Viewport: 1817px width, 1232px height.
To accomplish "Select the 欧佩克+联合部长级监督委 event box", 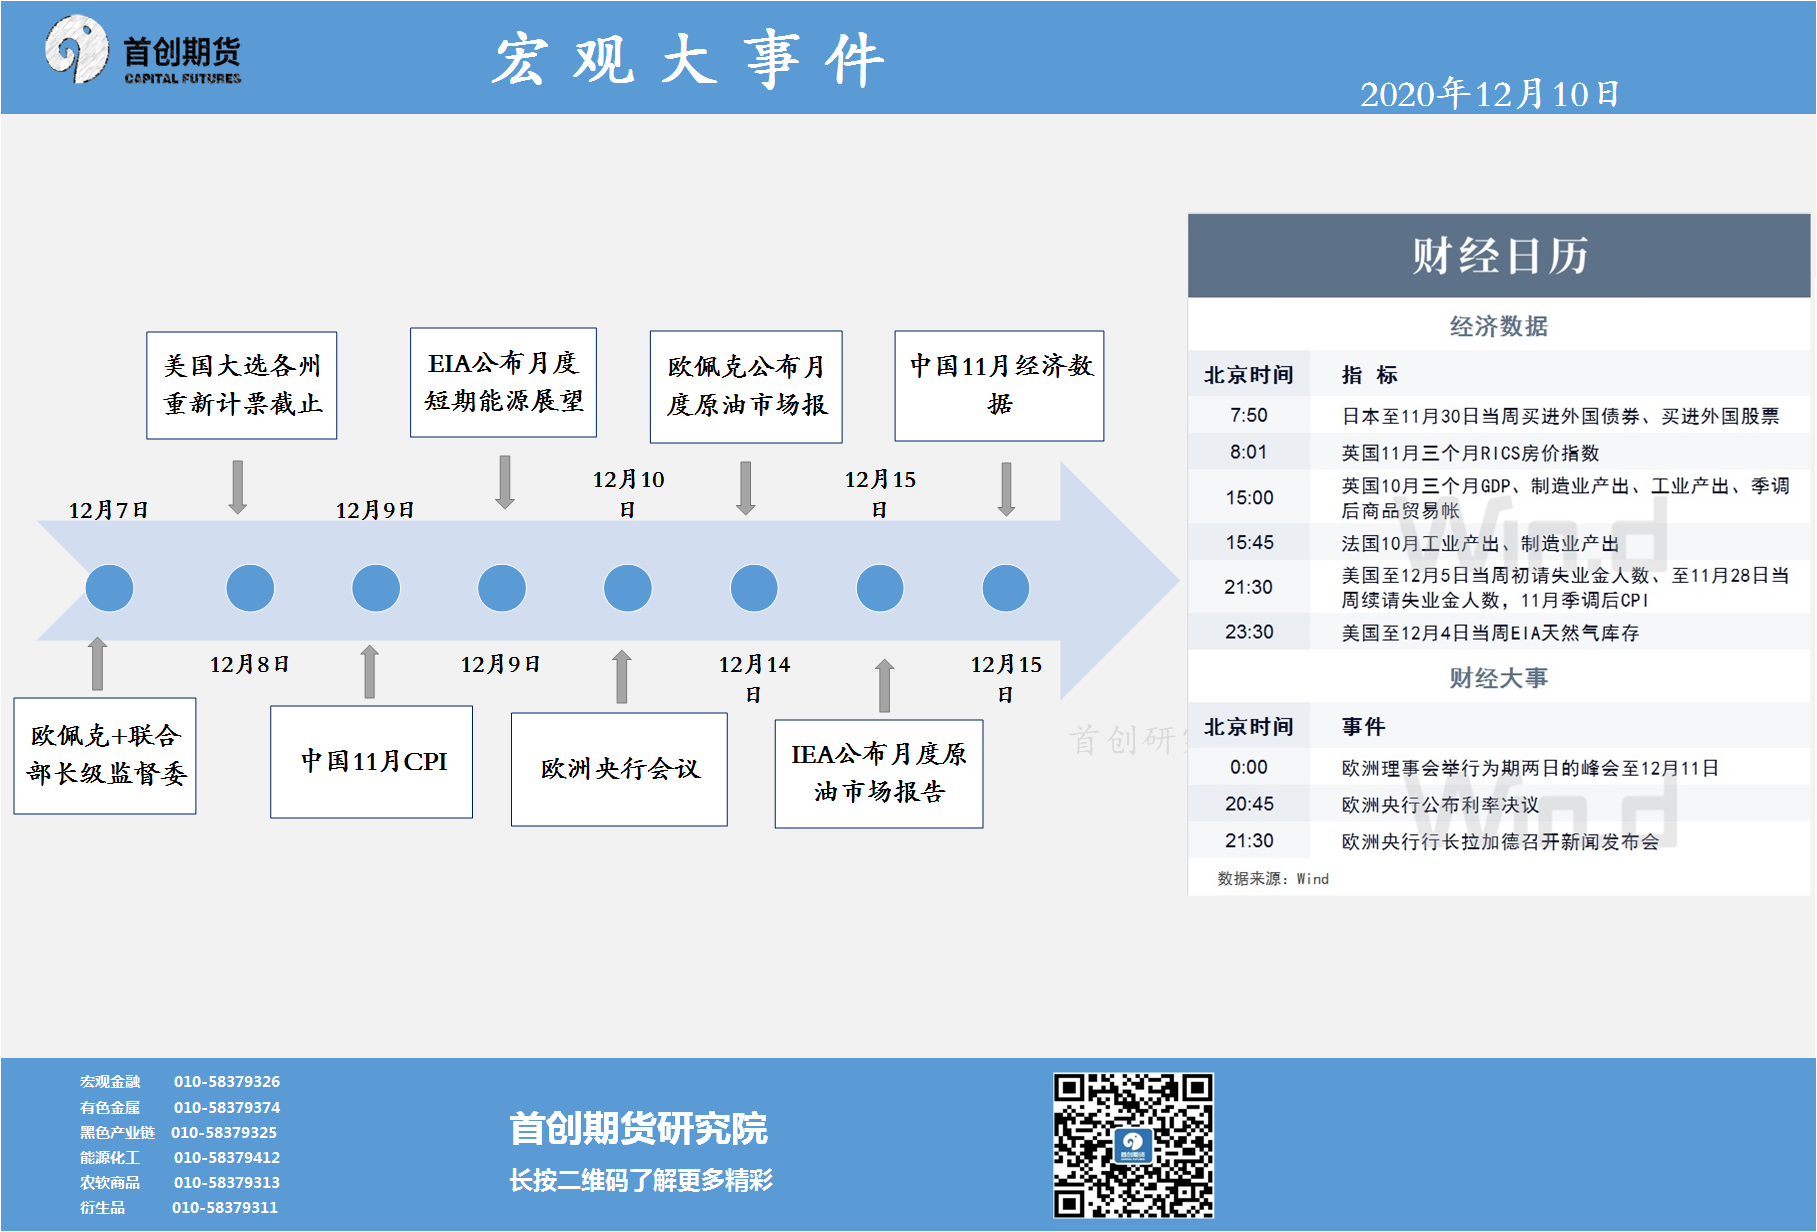I will click(x=105, y=755).
